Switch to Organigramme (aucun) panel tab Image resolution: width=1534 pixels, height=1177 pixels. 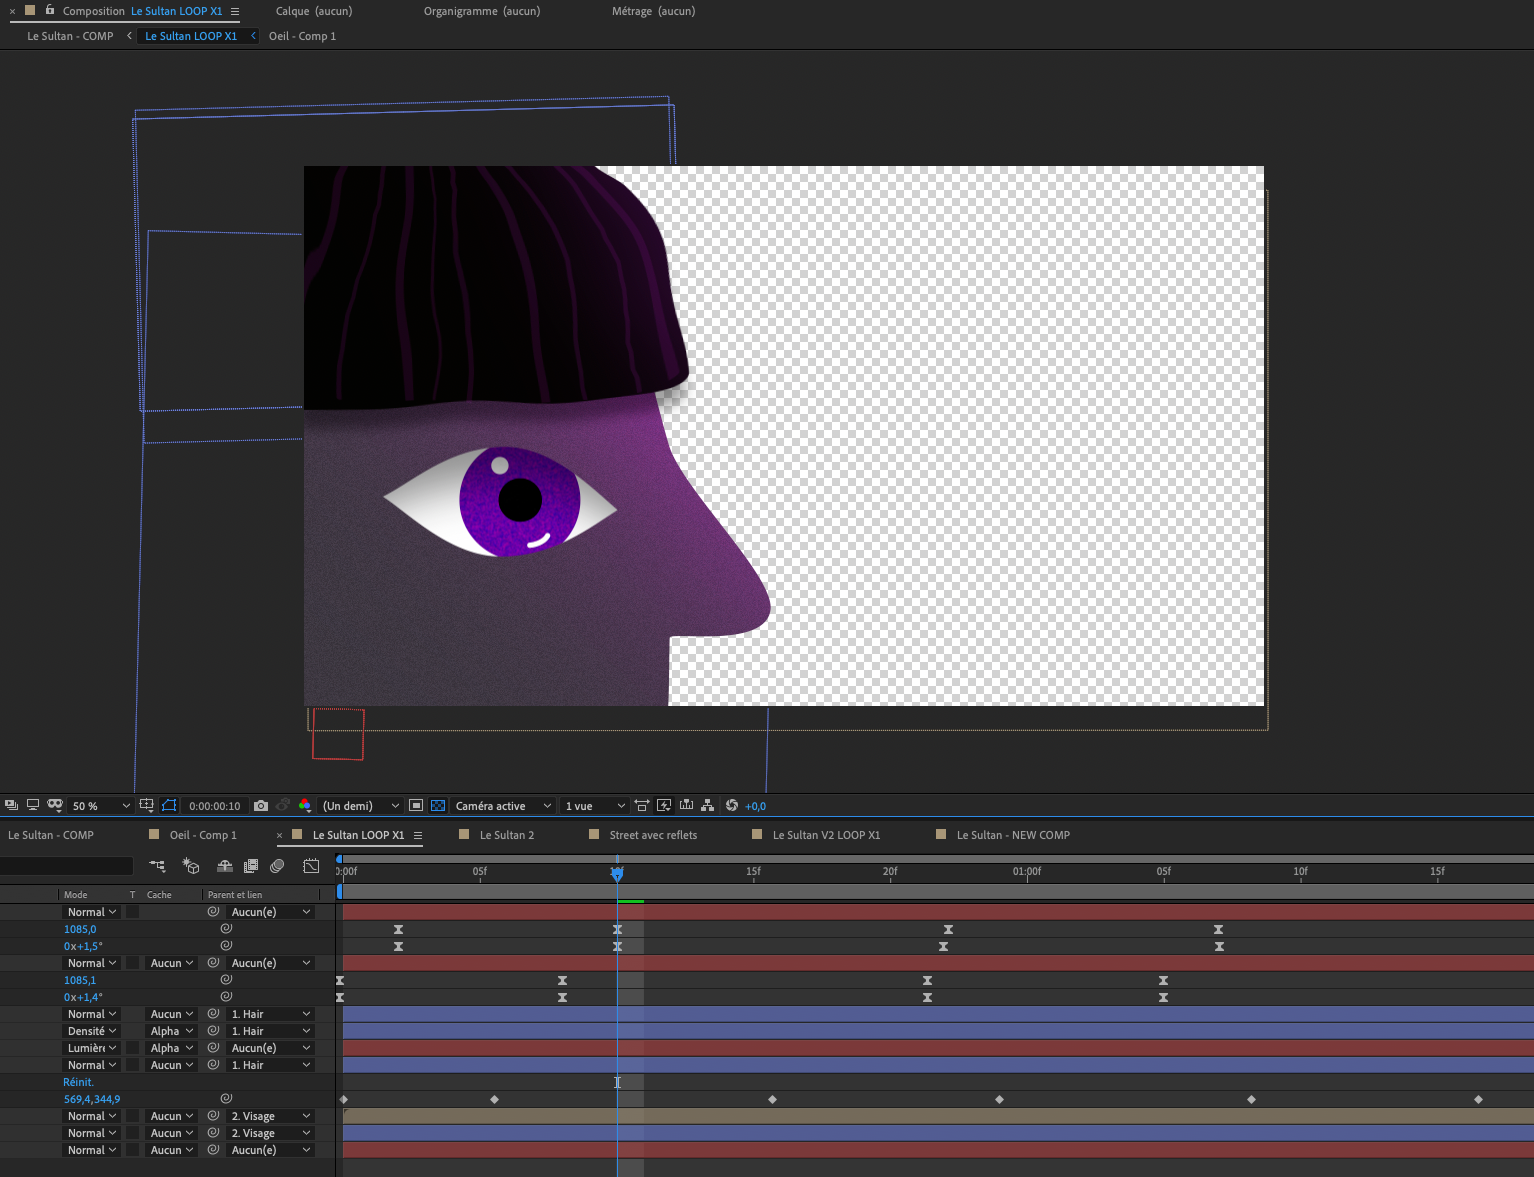pos(482,11)
